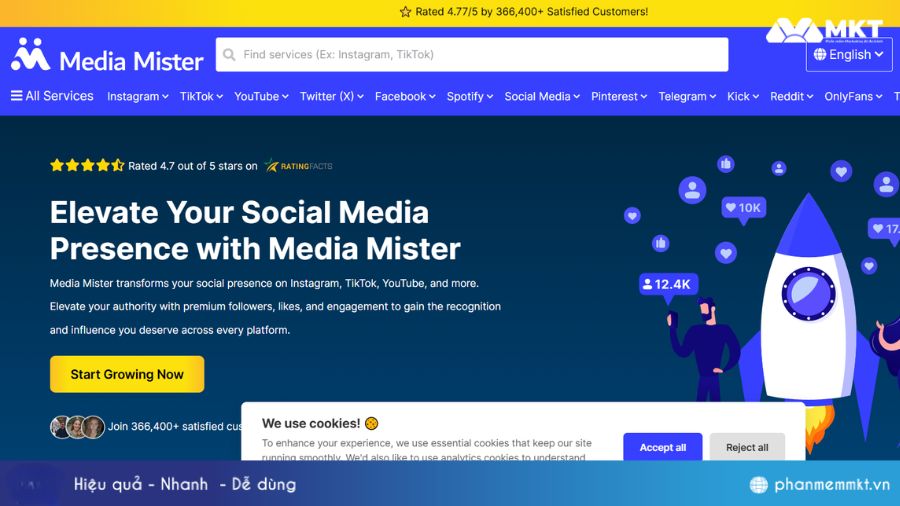Reject all cookies
This screenshot has height=506, width=900.
click(747, 447)
